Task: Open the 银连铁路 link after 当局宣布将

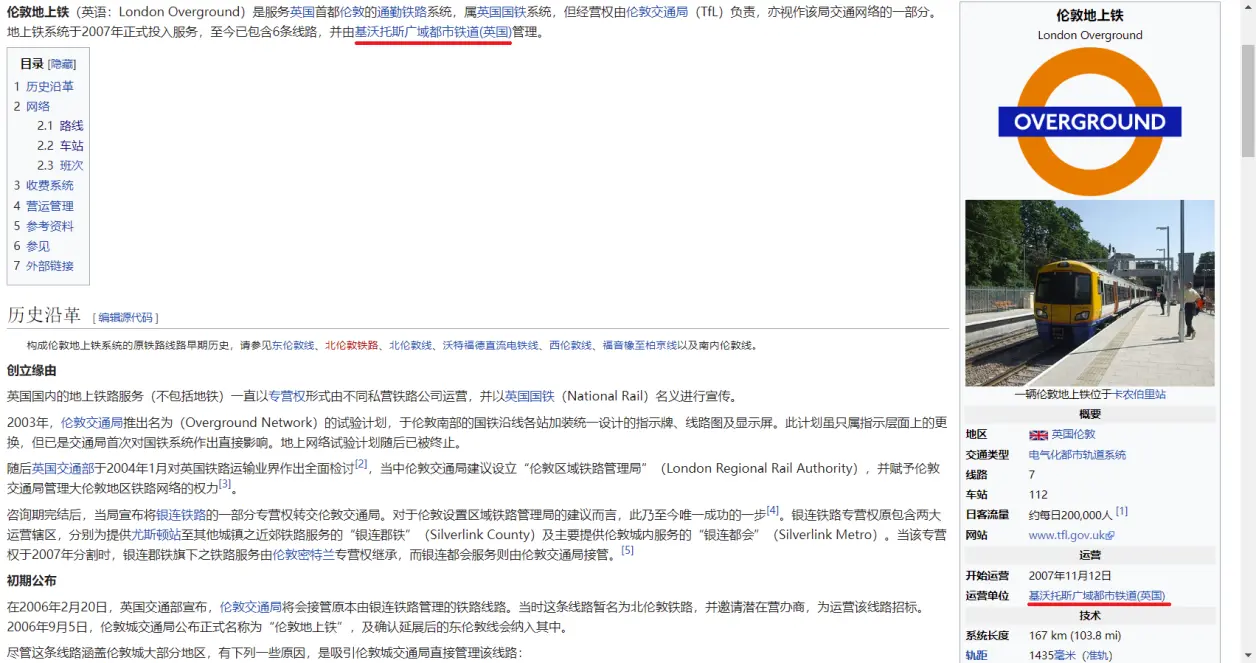Action: click(181, 514)
